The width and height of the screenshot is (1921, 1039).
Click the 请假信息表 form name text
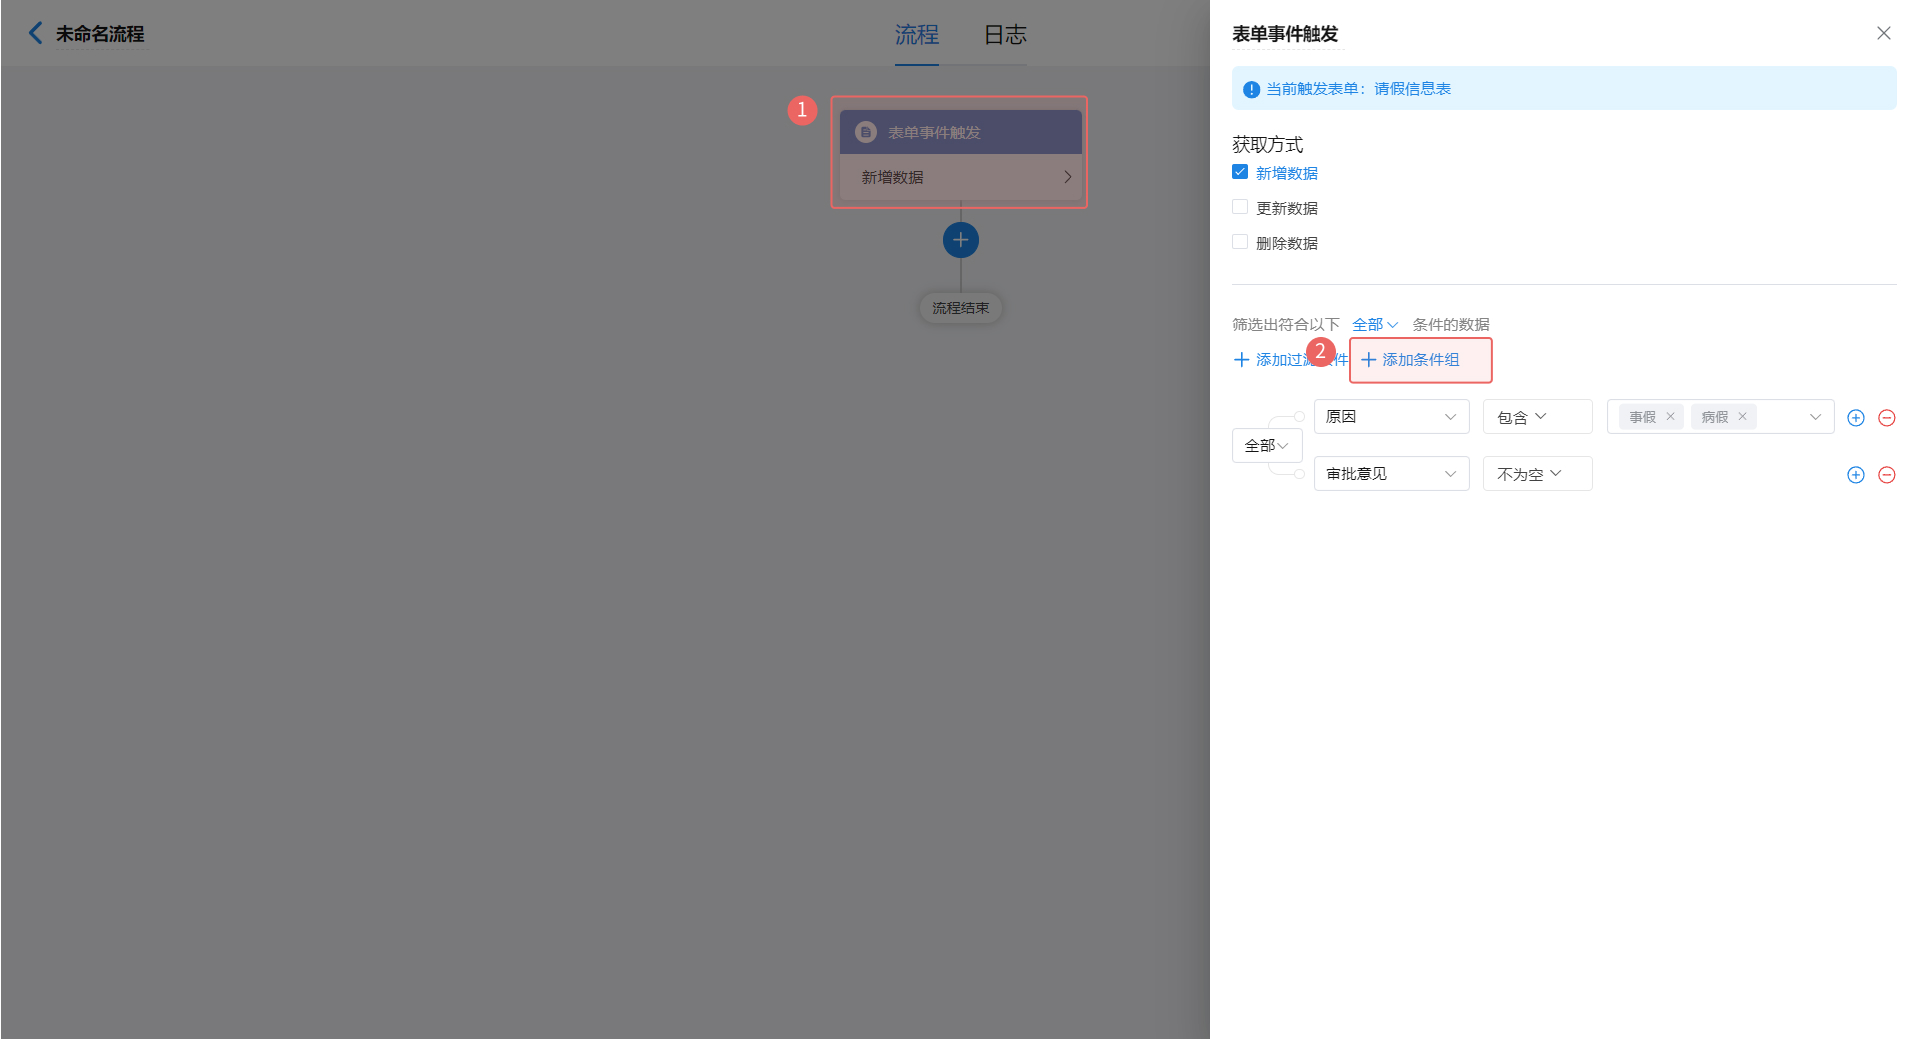[x=1412, y=89]
